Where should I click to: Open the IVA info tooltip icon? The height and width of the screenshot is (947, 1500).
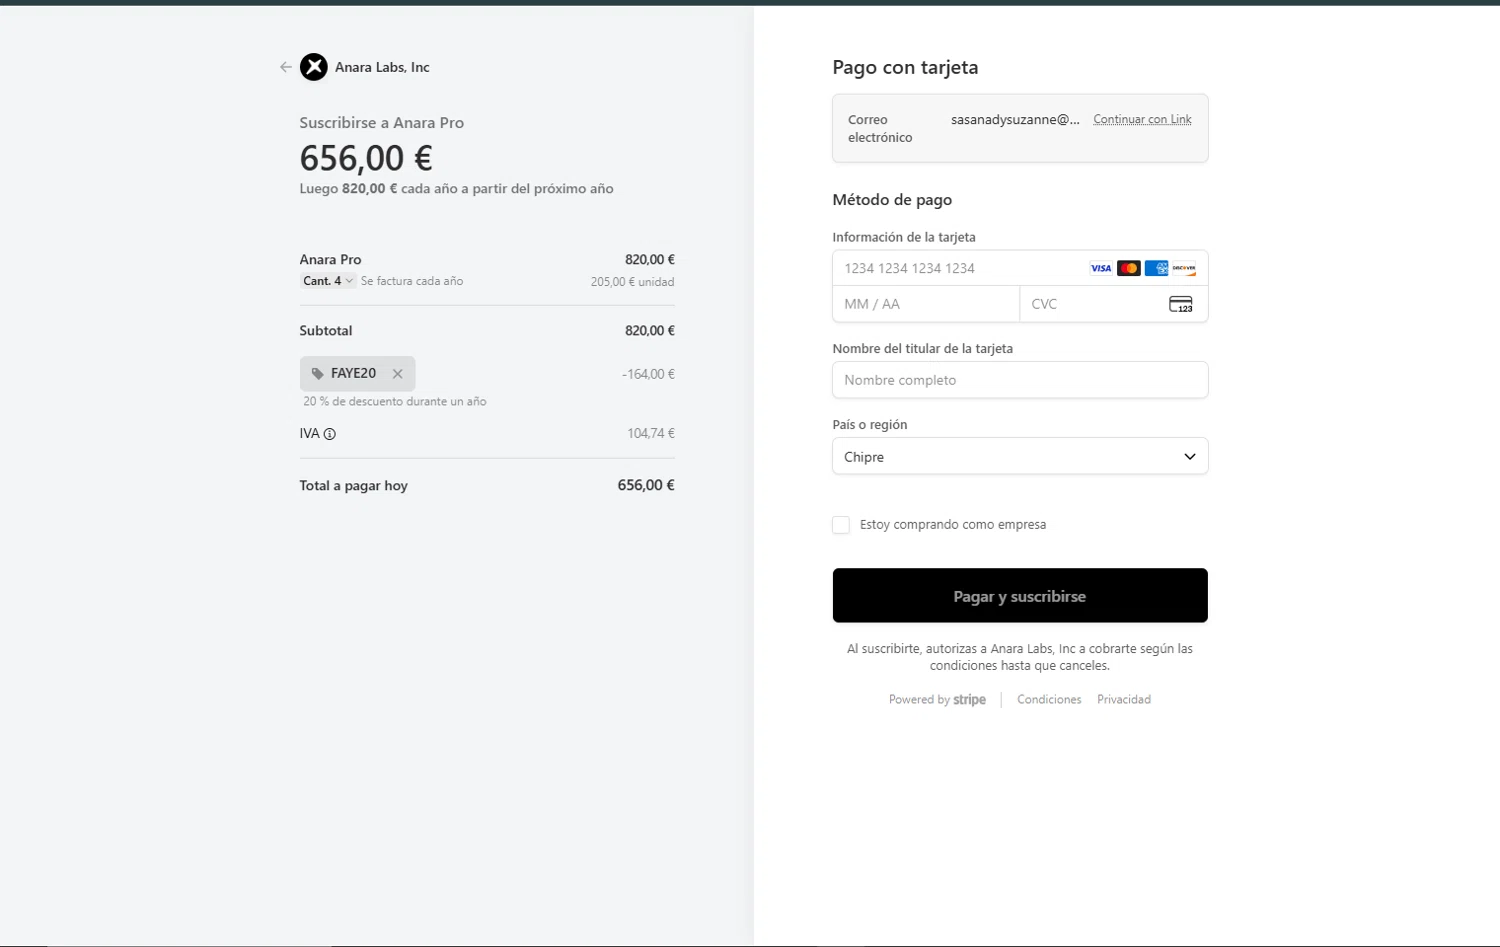[x=330, y=434]
